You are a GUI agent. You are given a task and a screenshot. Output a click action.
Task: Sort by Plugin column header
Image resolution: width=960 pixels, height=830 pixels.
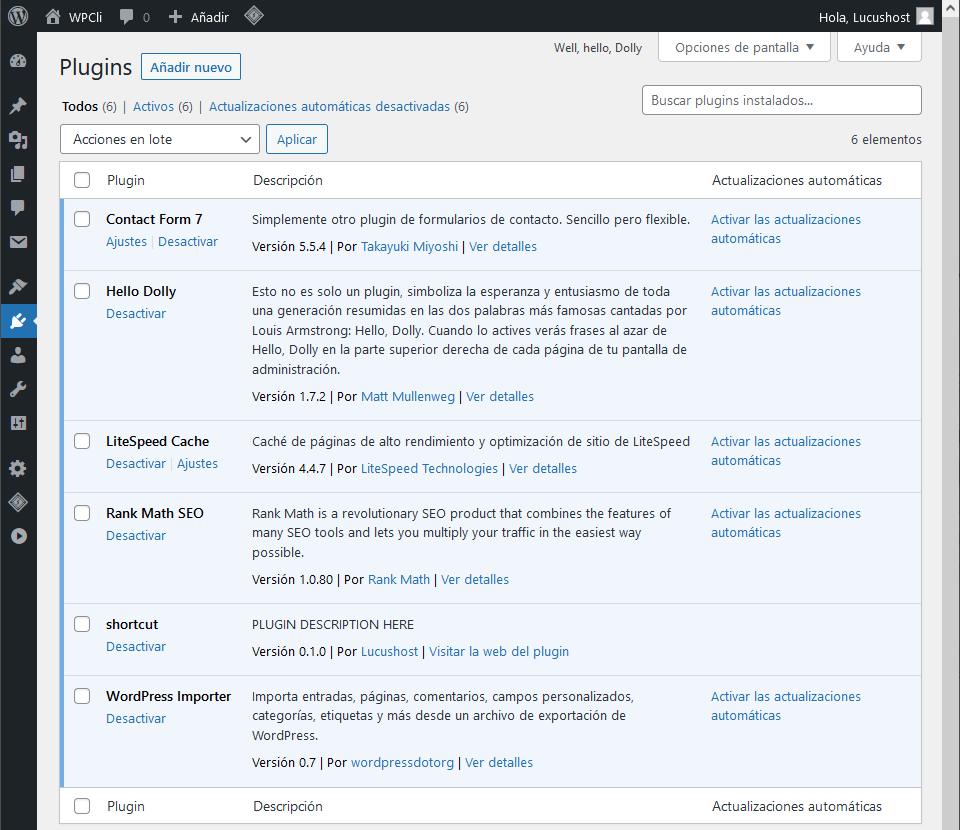pos(126,180)
